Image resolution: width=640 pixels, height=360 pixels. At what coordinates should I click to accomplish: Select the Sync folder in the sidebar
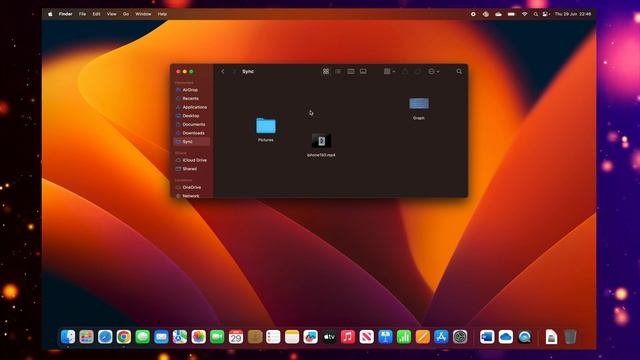(x=191, y=142)
